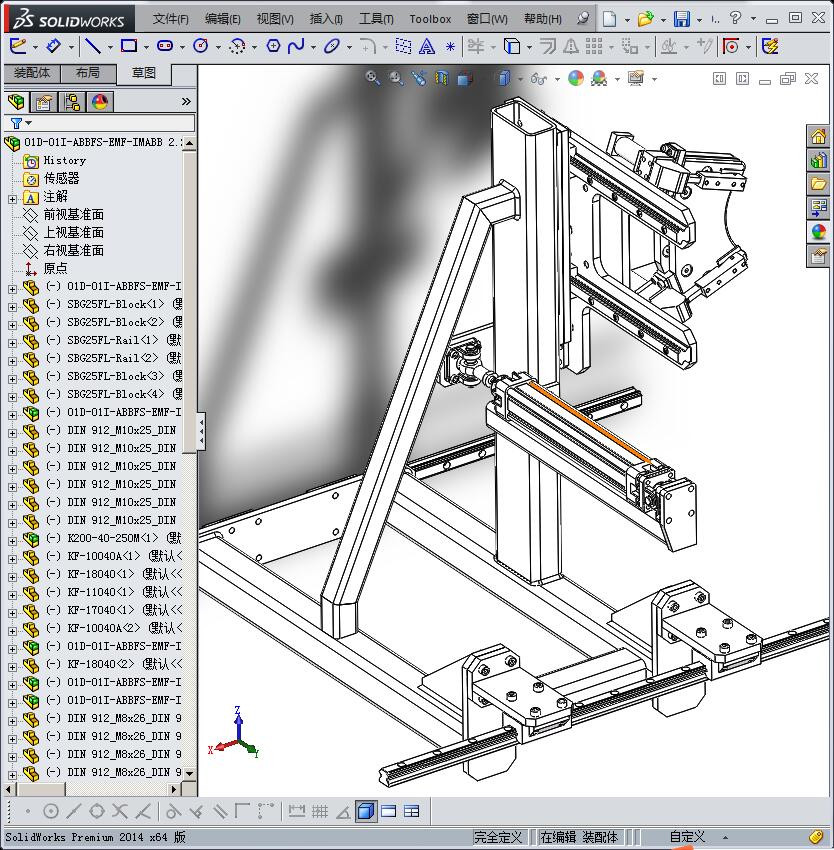The height and width of the screenshot is (850, 834).
Task: Select the Spline sketch tool
Action: pos(296,46)
